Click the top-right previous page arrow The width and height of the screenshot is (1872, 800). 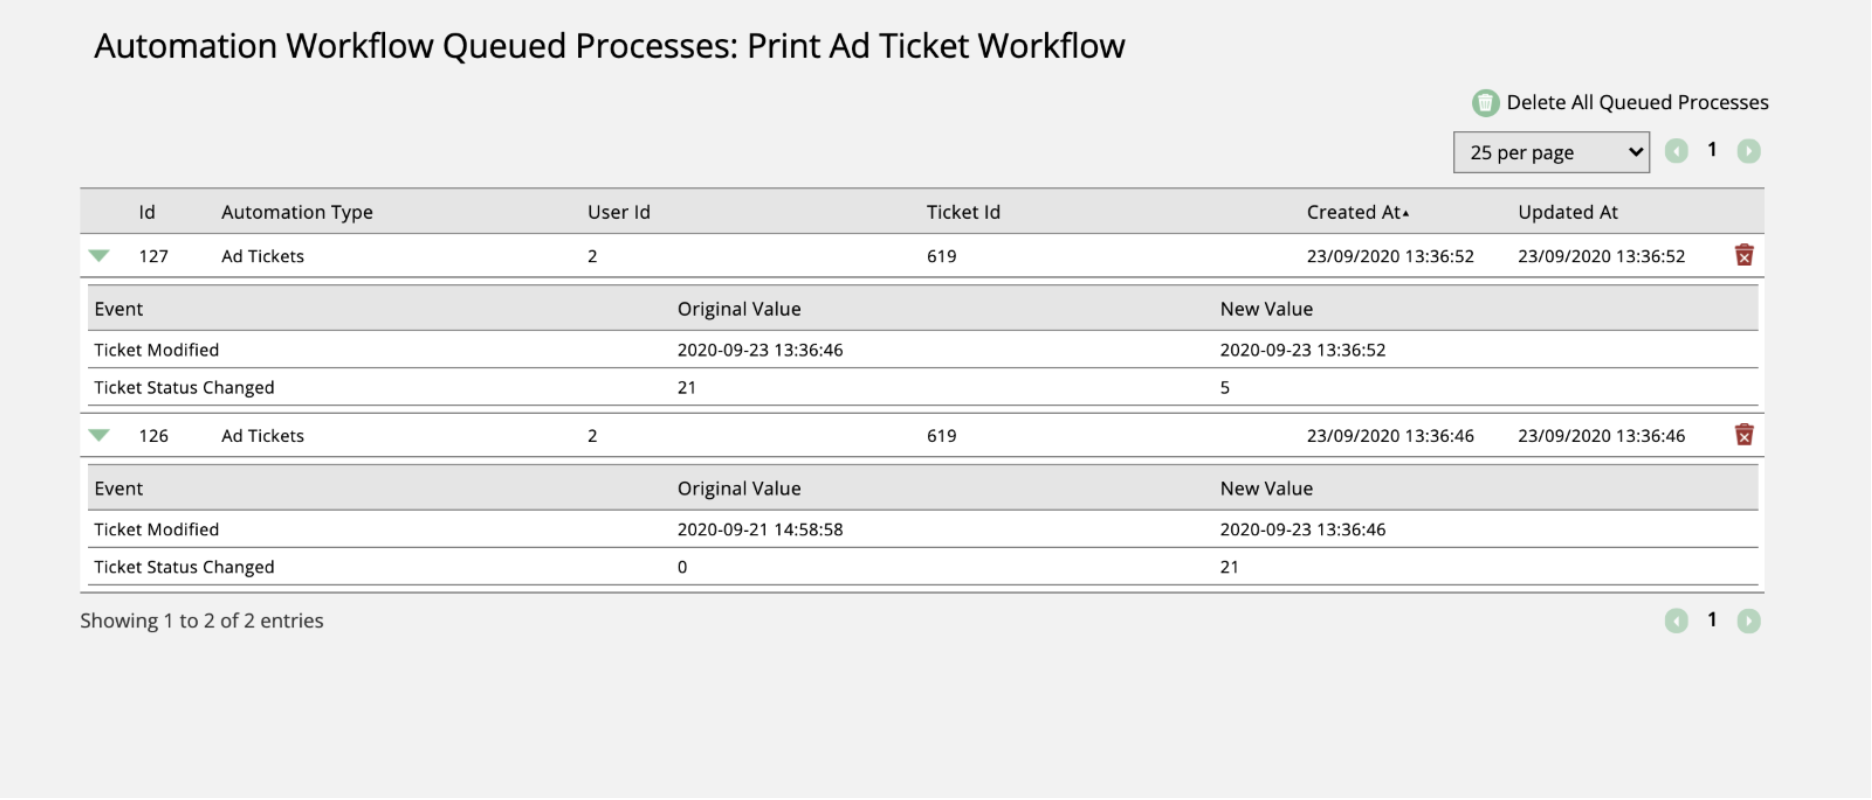click(1677, 150)
